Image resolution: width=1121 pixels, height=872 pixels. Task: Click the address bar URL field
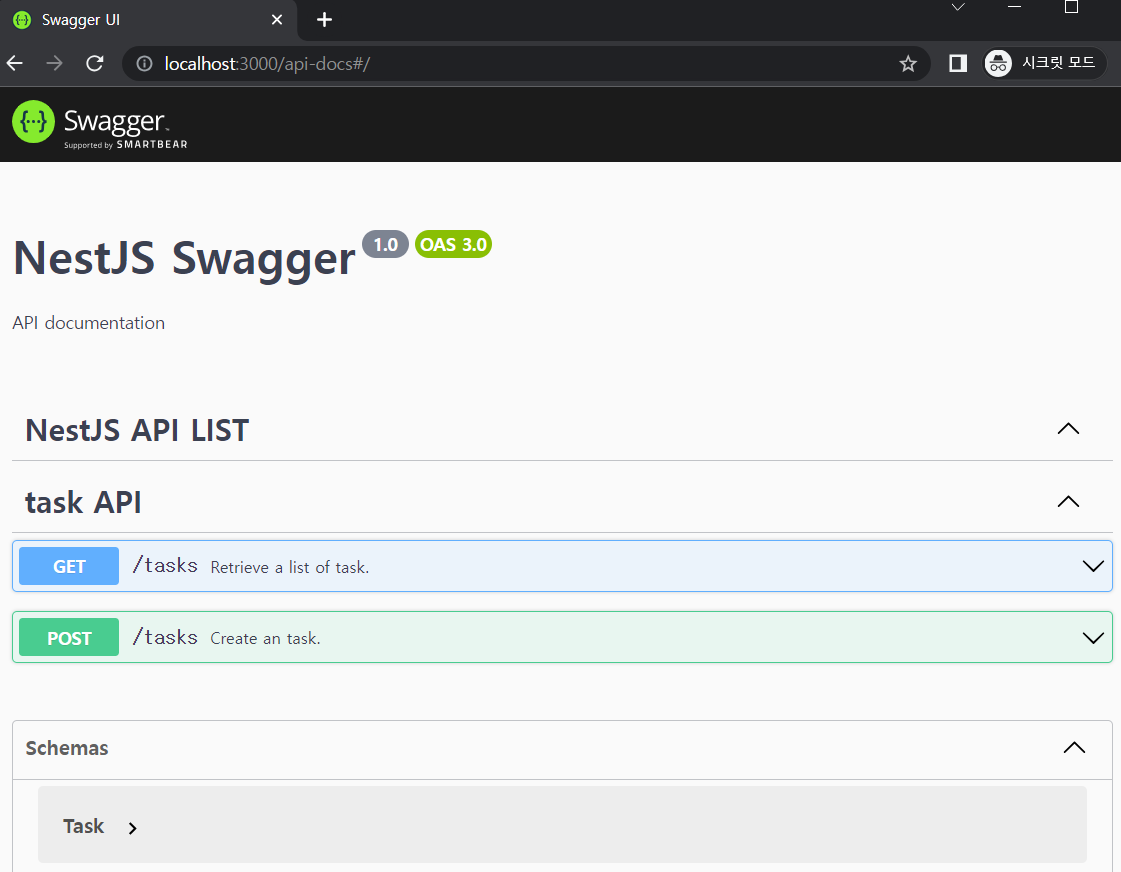pyautogui.click(x=525, y=64)
